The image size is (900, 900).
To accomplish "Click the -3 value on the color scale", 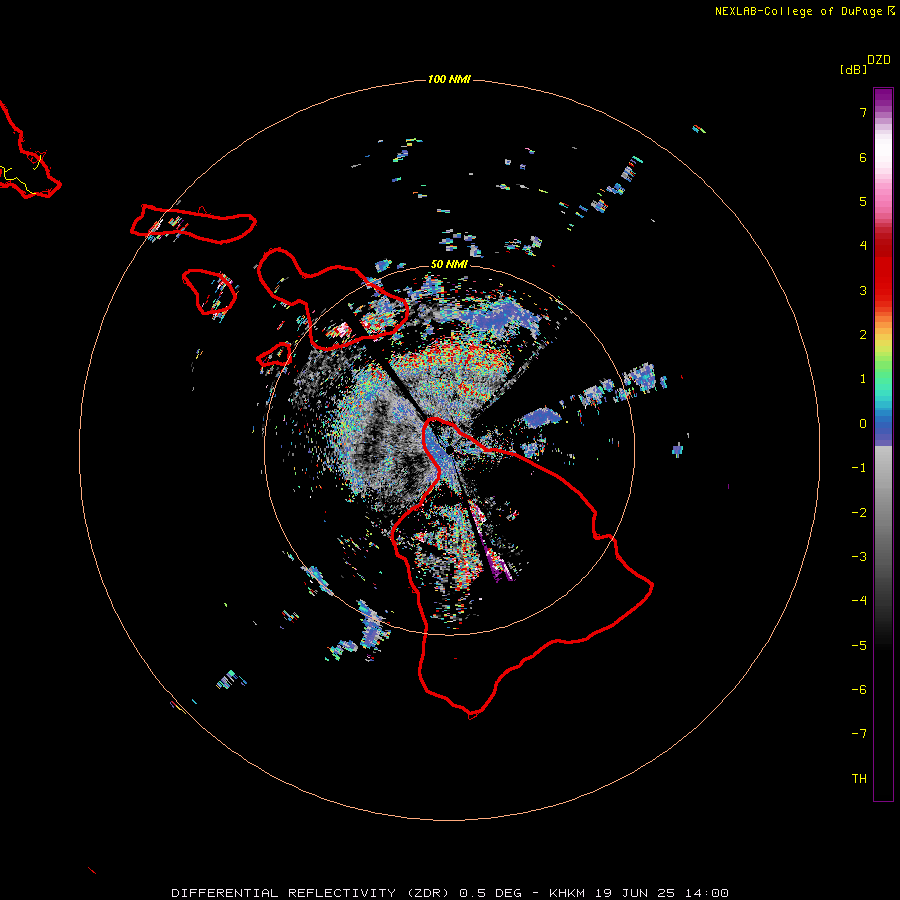I will (859, 557).
